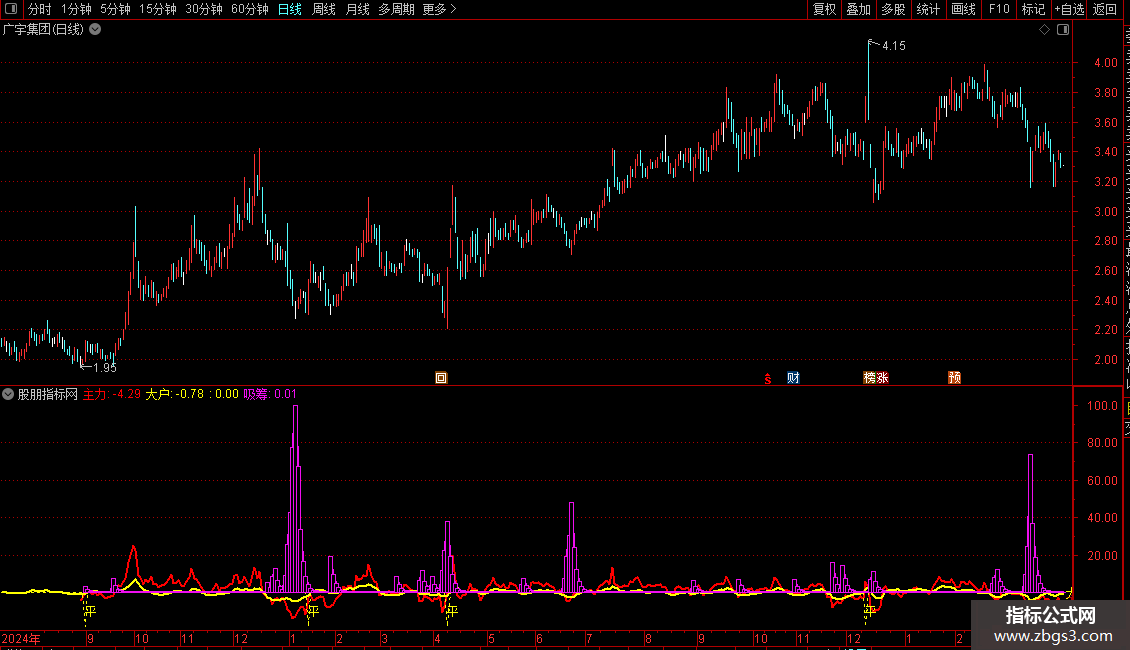Screen dimensions: 1130x650
Task: Click the 复权 adjustment button
Action: 824,9
